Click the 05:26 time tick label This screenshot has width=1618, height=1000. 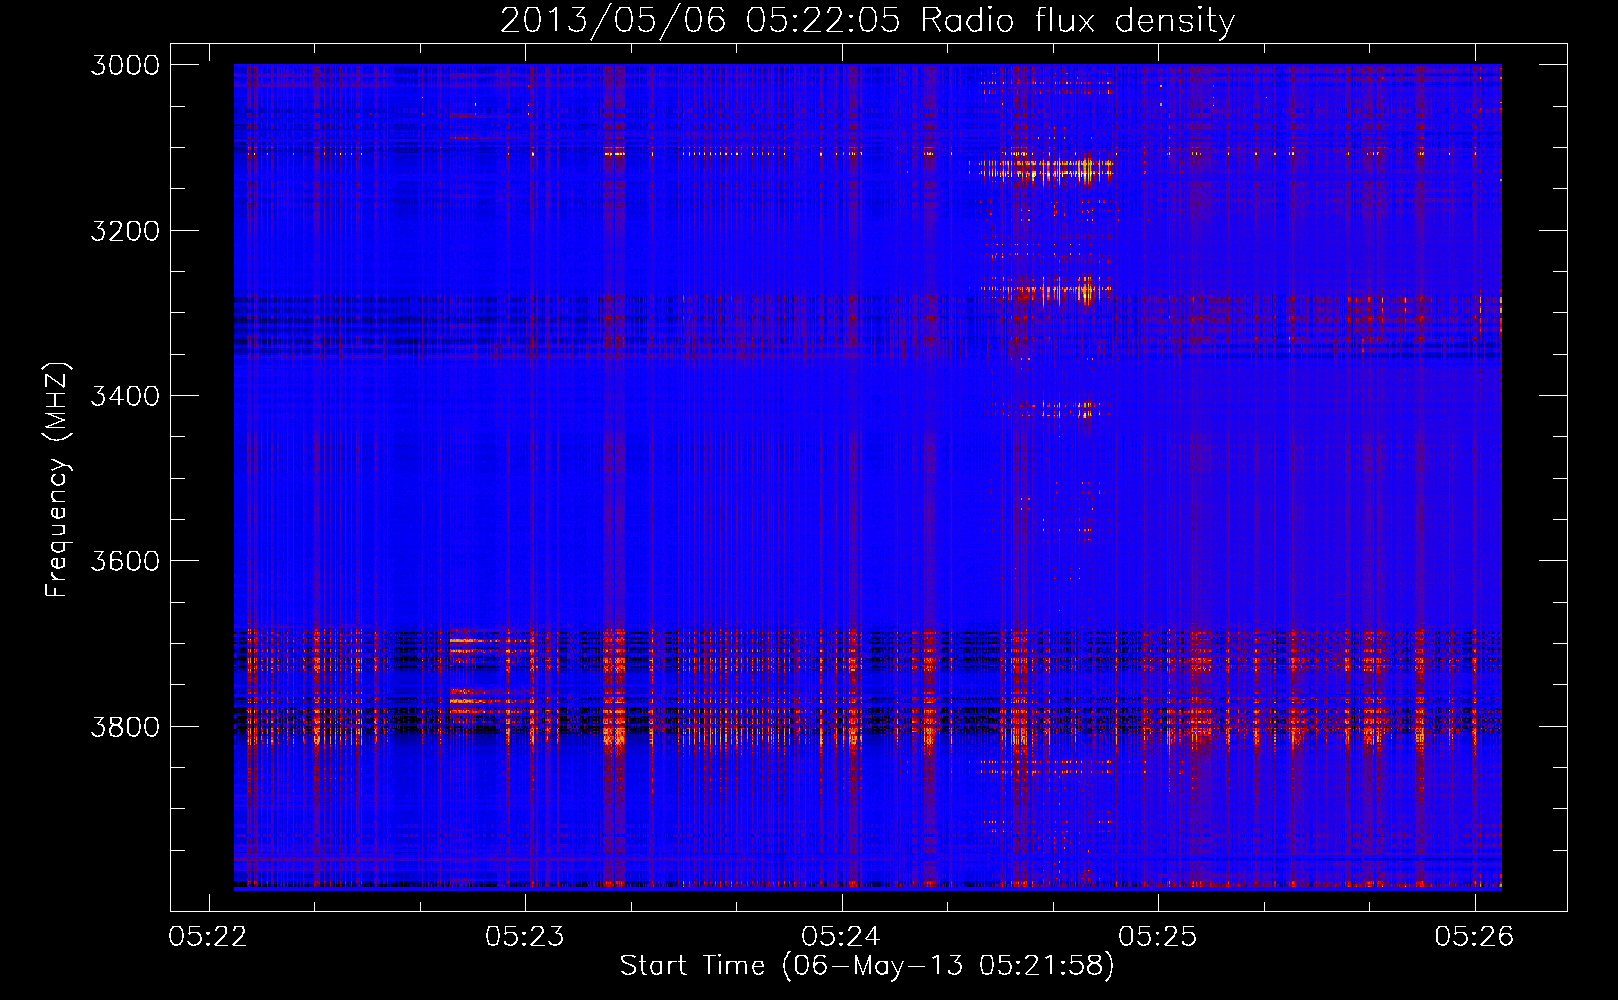click(1475, 936)
